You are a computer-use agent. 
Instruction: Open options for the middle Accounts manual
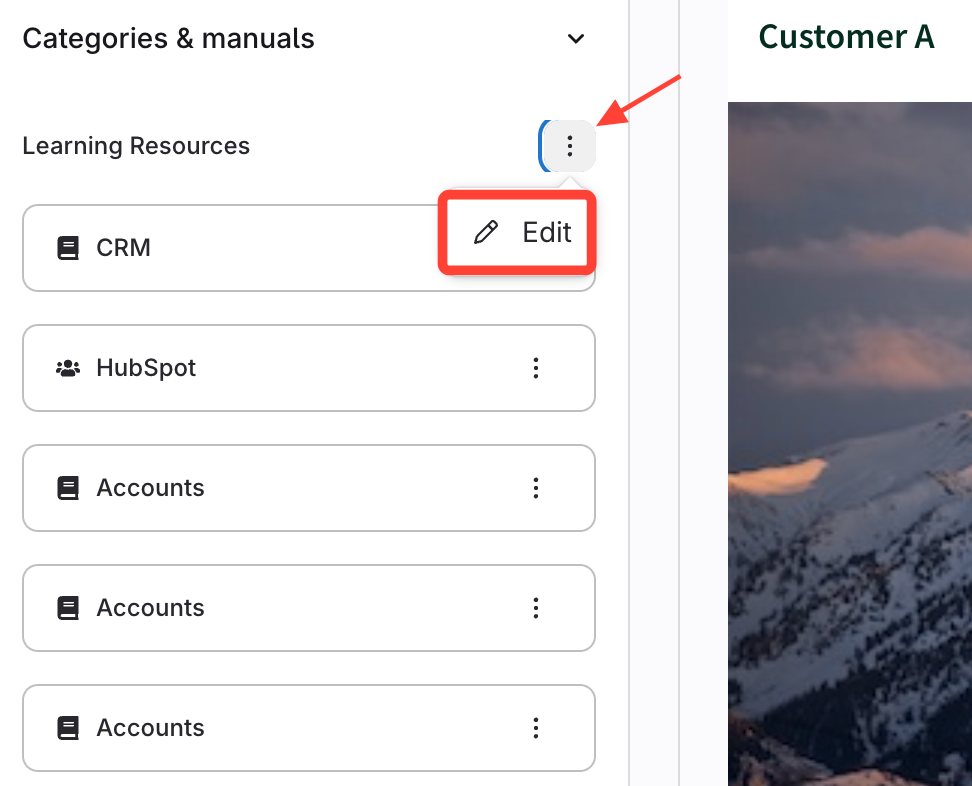coord(536,608)
